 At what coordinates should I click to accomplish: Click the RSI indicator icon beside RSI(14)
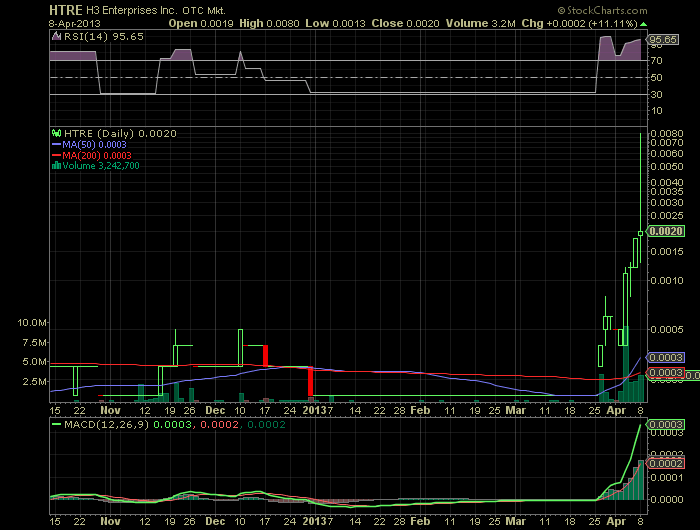56,37
